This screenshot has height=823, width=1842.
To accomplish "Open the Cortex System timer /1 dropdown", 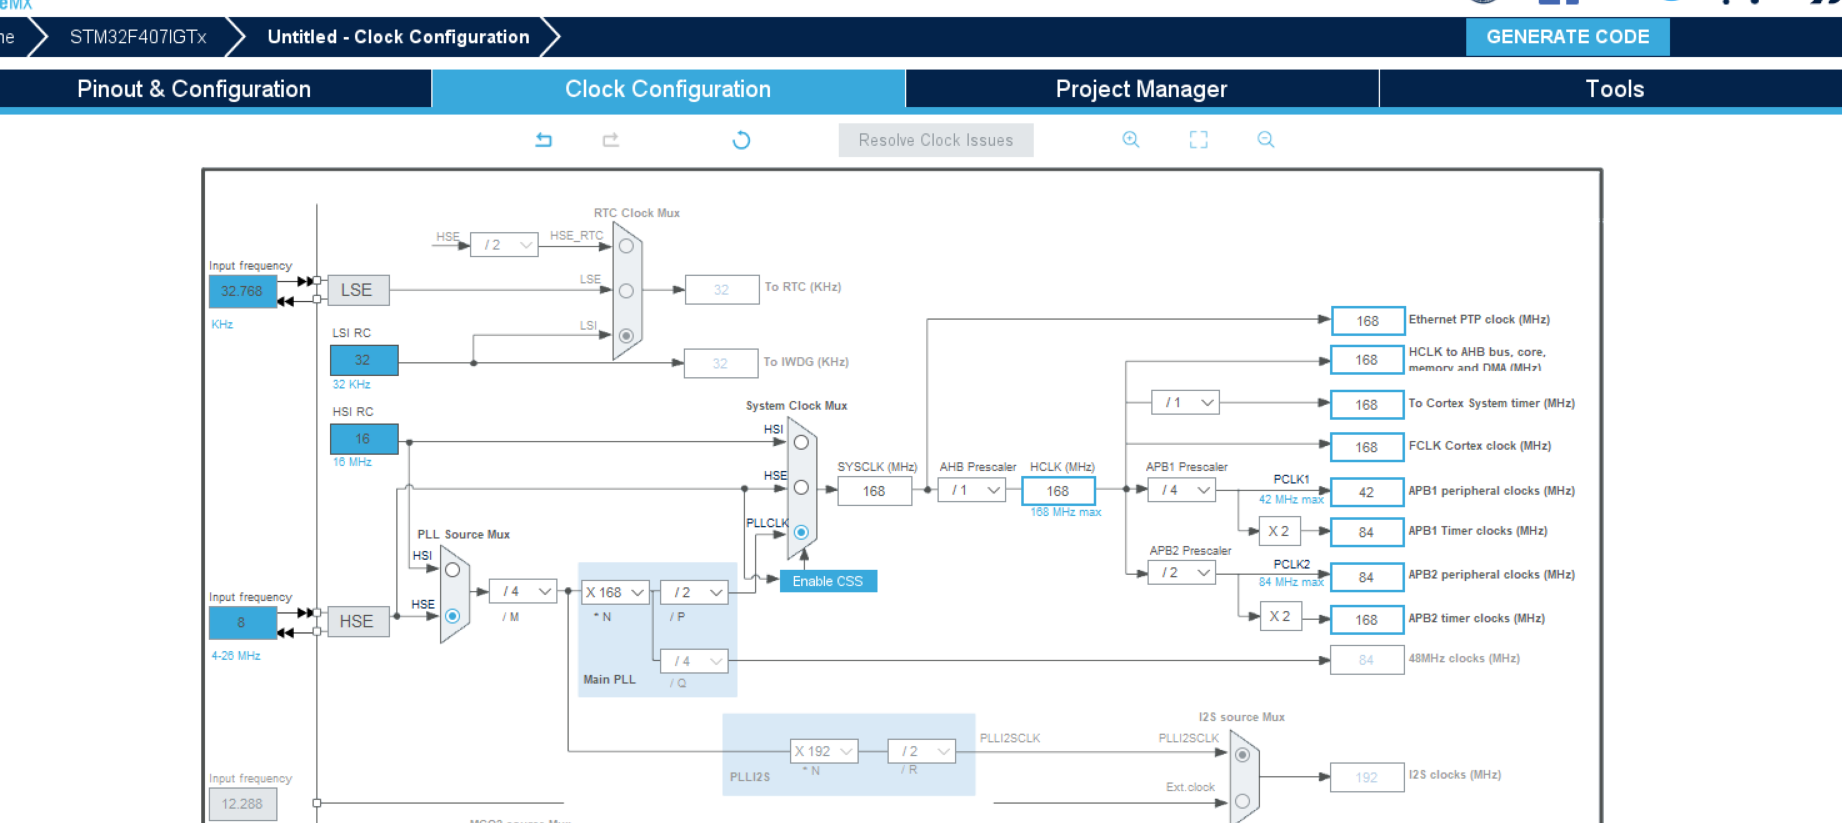I will (x=1185, y=403).
